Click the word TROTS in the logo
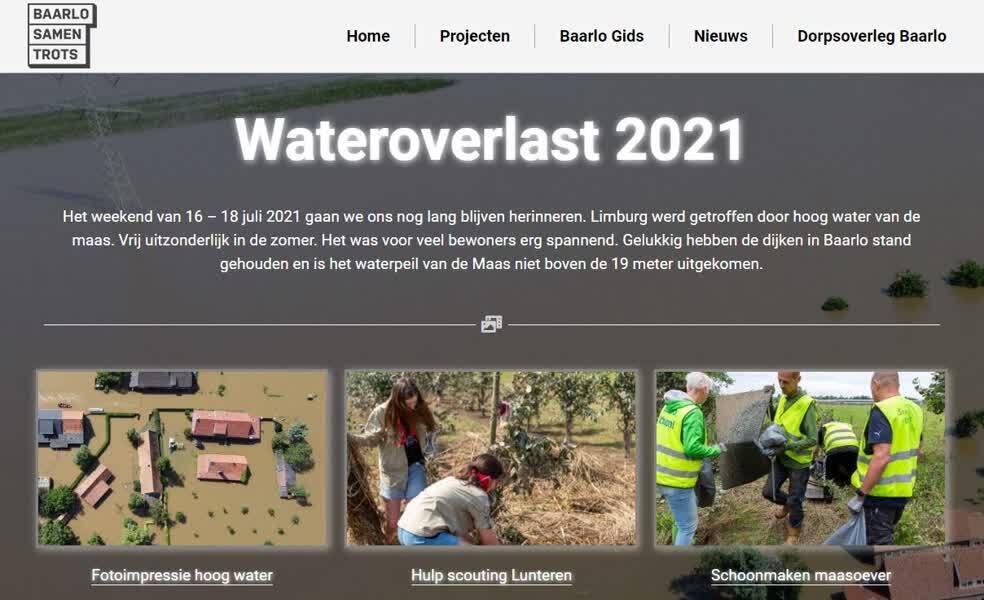 (x=55, y=55)
